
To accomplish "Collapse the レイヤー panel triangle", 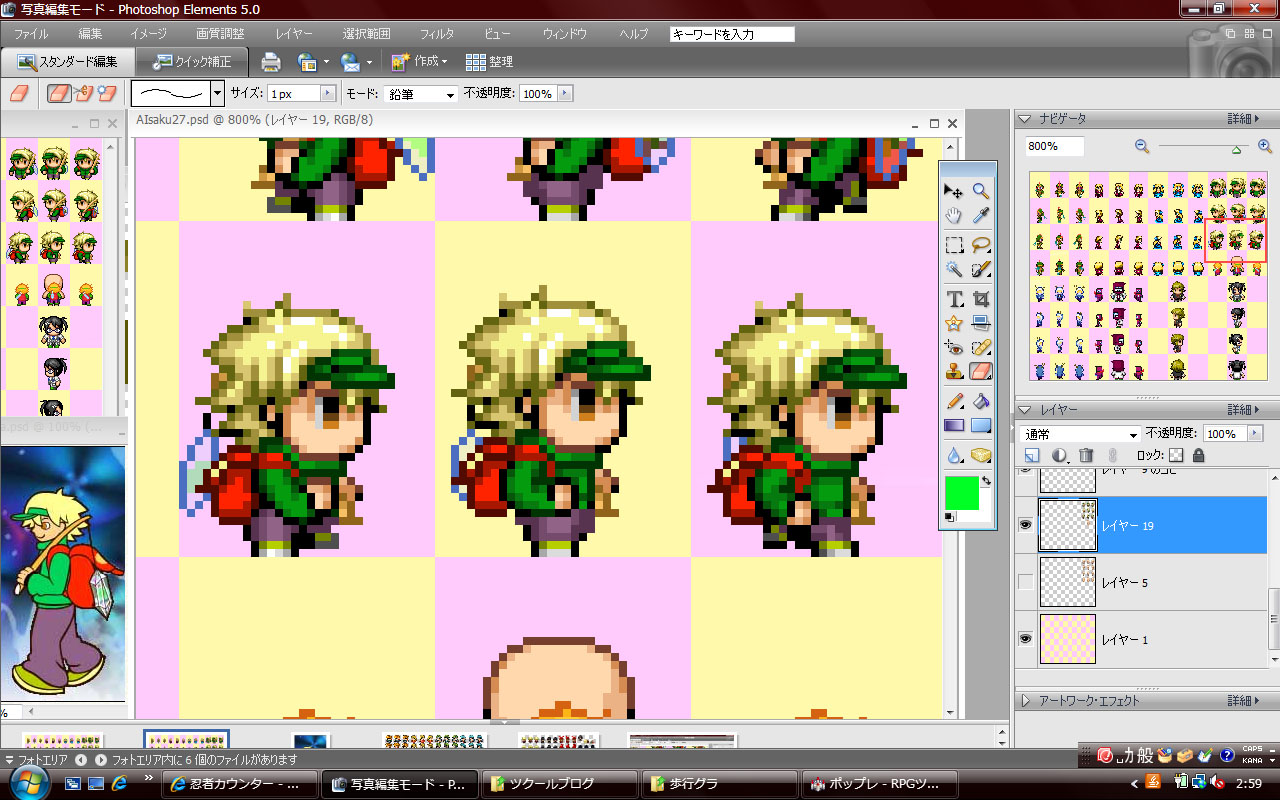I will (x=1024, y=410).
